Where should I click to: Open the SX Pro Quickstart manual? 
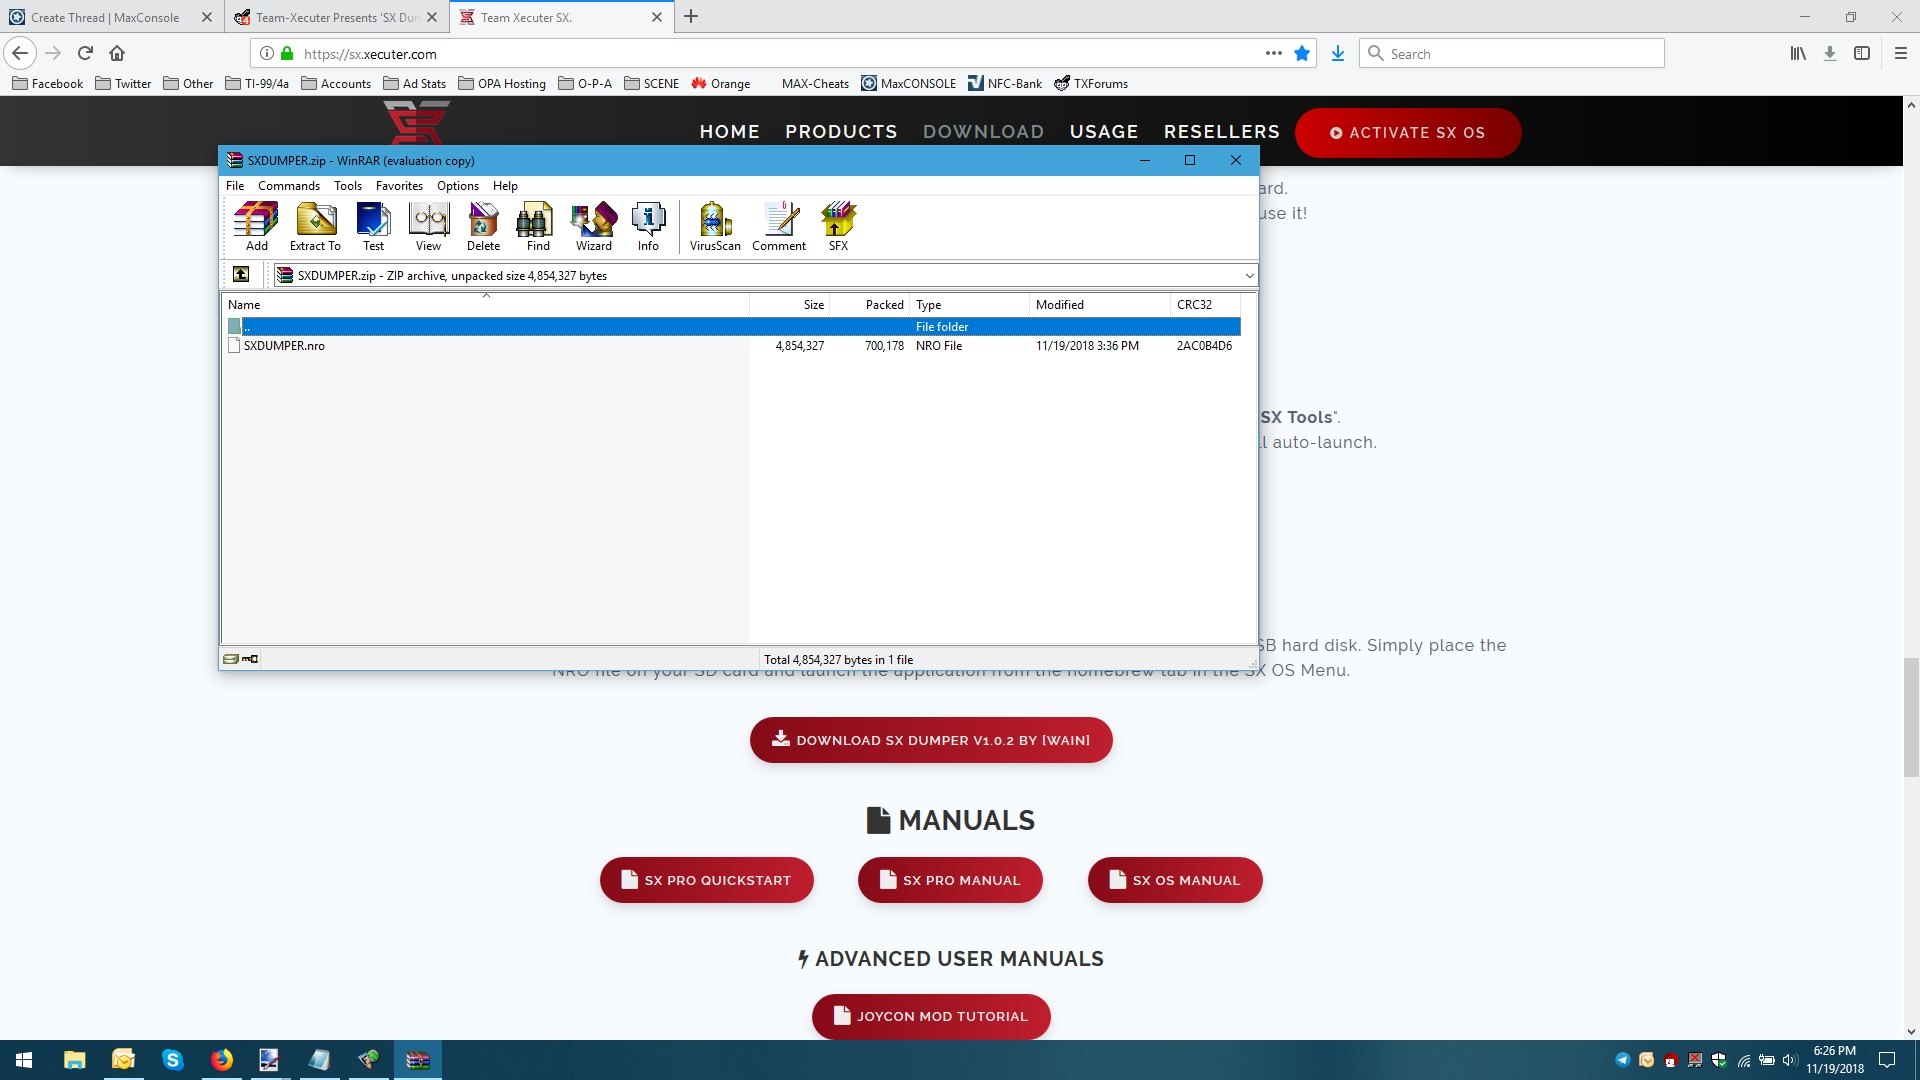pos(706,880)
